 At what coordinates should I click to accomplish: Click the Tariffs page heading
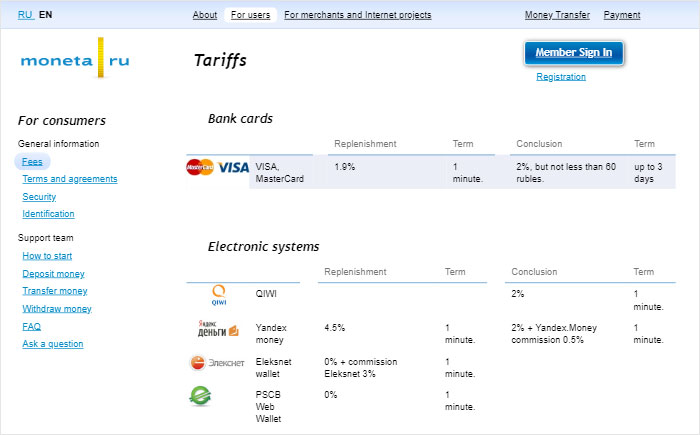click(x=220, y=60)
